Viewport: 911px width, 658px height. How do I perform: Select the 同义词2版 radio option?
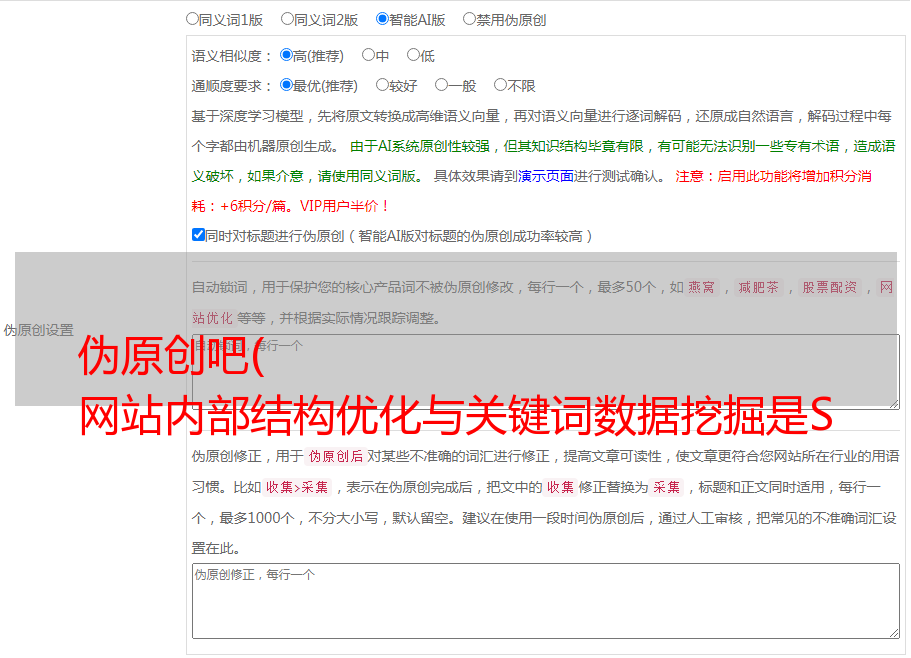coord(287,19)
